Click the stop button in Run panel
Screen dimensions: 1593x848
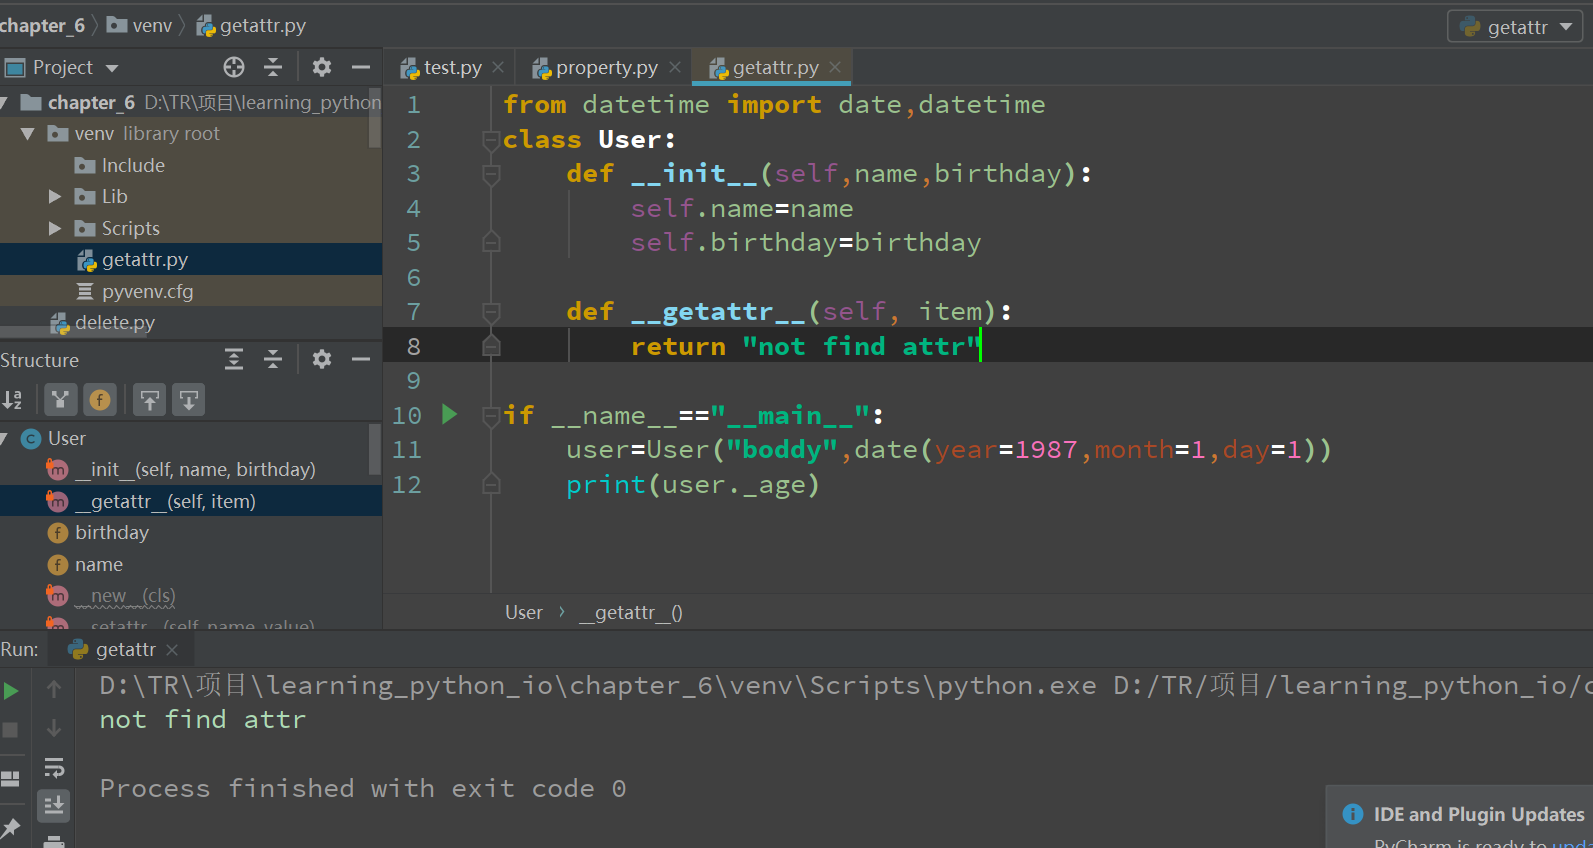[11, 730]
